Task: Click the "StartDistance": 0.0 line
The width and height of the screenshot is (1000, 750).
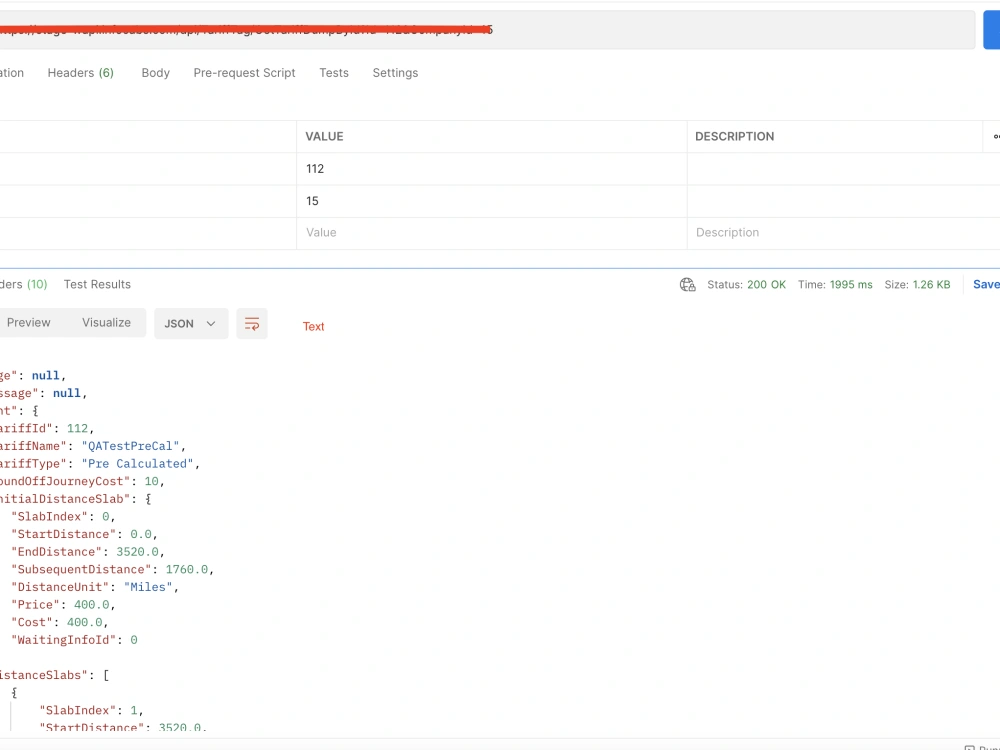Action: (84, 534)
